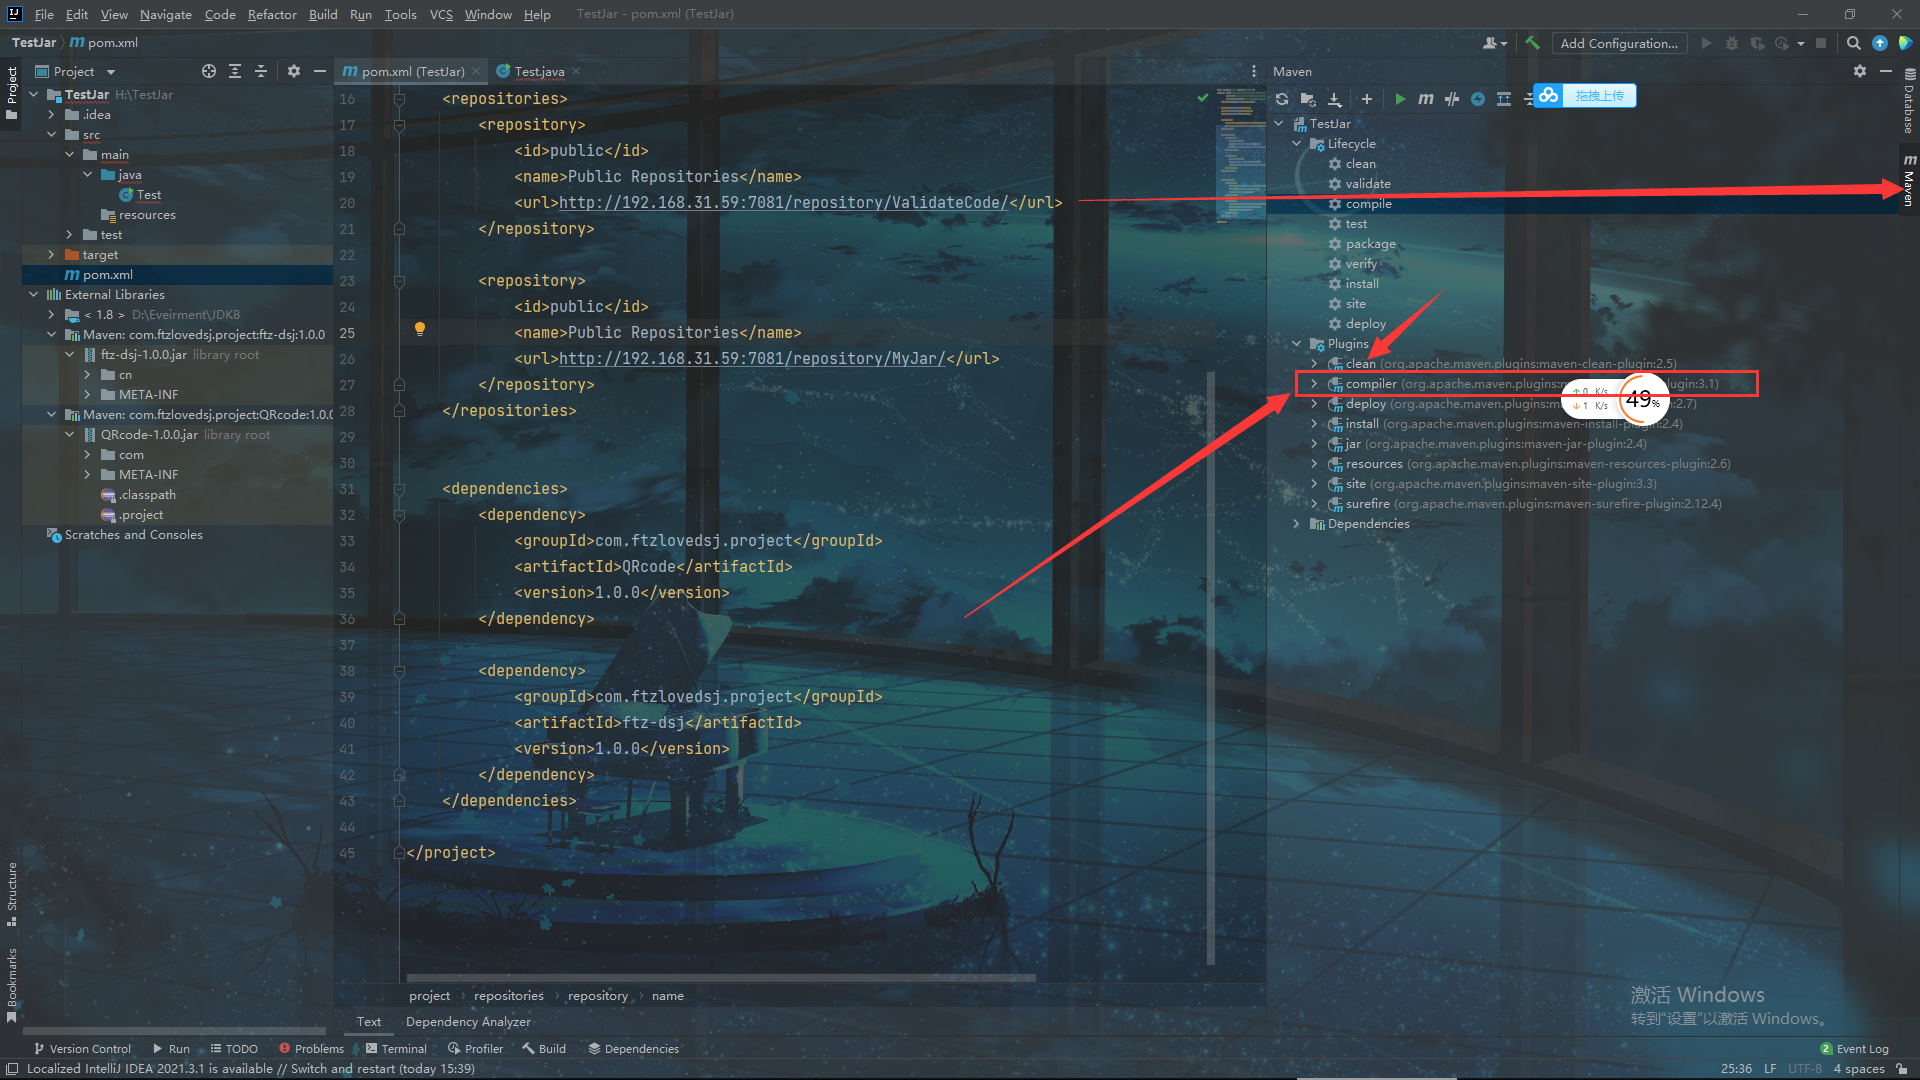Reload all Maven projects
This screenshot has width=1920, height=1080.
(1282, 99)
